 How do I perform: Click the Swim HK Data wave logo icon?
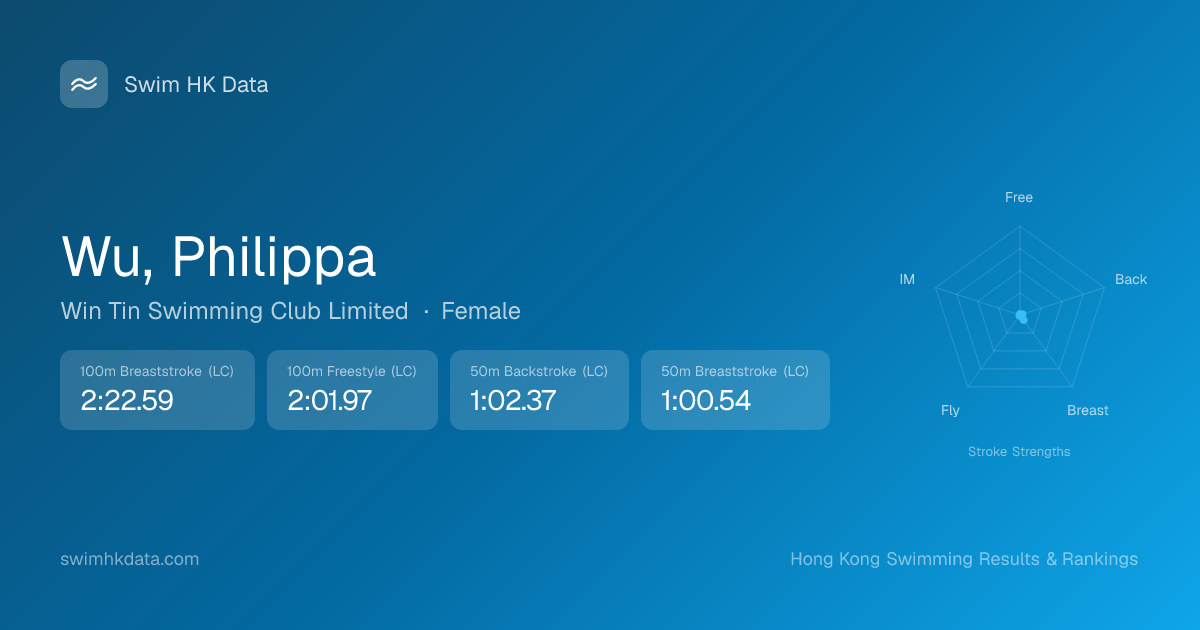point(84,84)
